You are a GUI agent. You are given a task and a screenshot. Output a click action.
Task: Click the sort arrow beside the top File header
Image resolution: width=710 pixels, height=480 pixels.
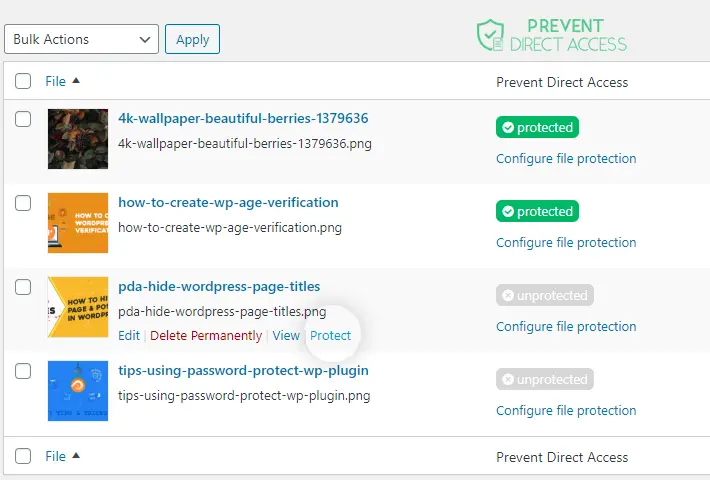[76, 81]
